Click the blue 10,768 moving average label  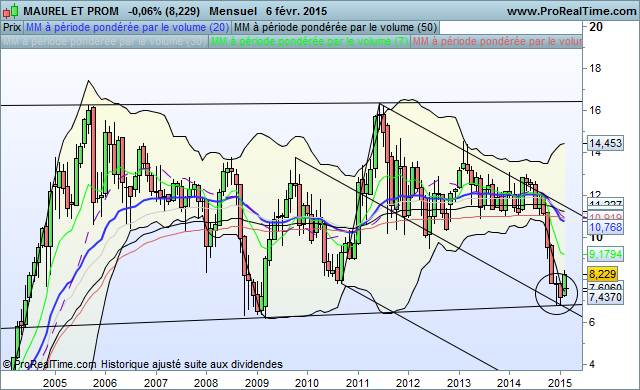click(x=605, y=227)
